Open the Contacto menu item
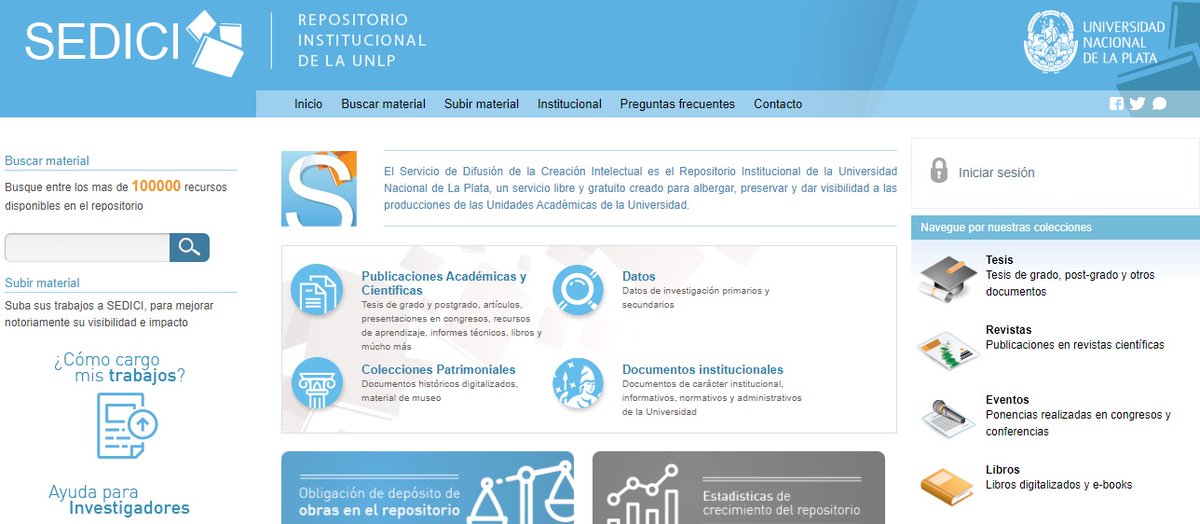1200x524 pixels. [778, 104]
